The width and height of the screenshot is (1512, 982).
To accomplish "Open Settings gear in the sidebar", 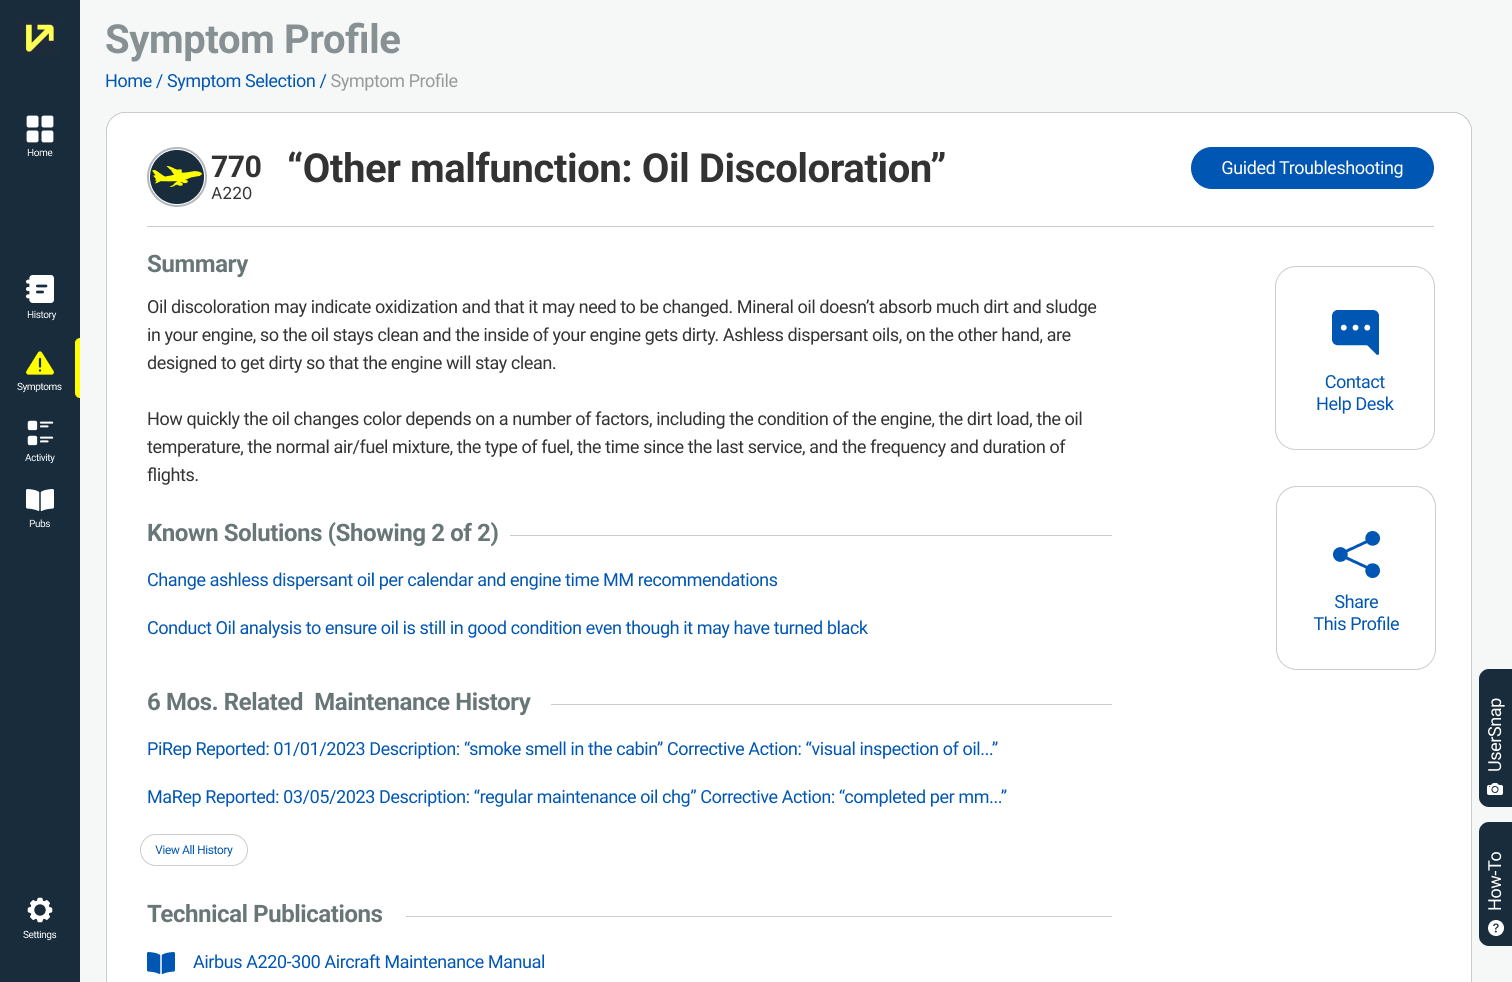I will (x=40, y=910).
